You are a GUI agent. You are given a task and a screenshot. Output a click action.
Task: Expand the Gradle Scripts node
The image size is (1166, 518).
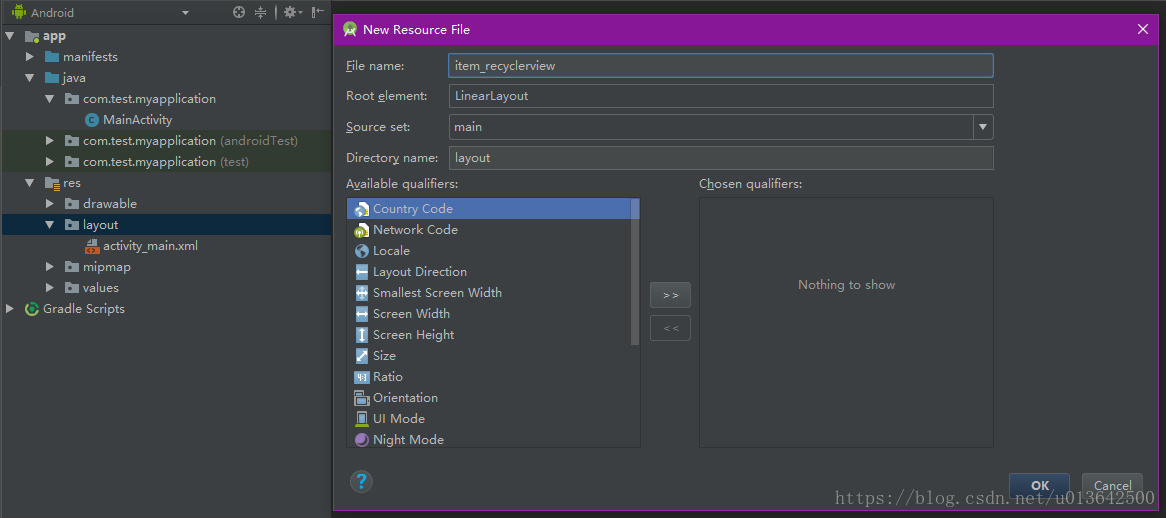[x=10, y=308]
